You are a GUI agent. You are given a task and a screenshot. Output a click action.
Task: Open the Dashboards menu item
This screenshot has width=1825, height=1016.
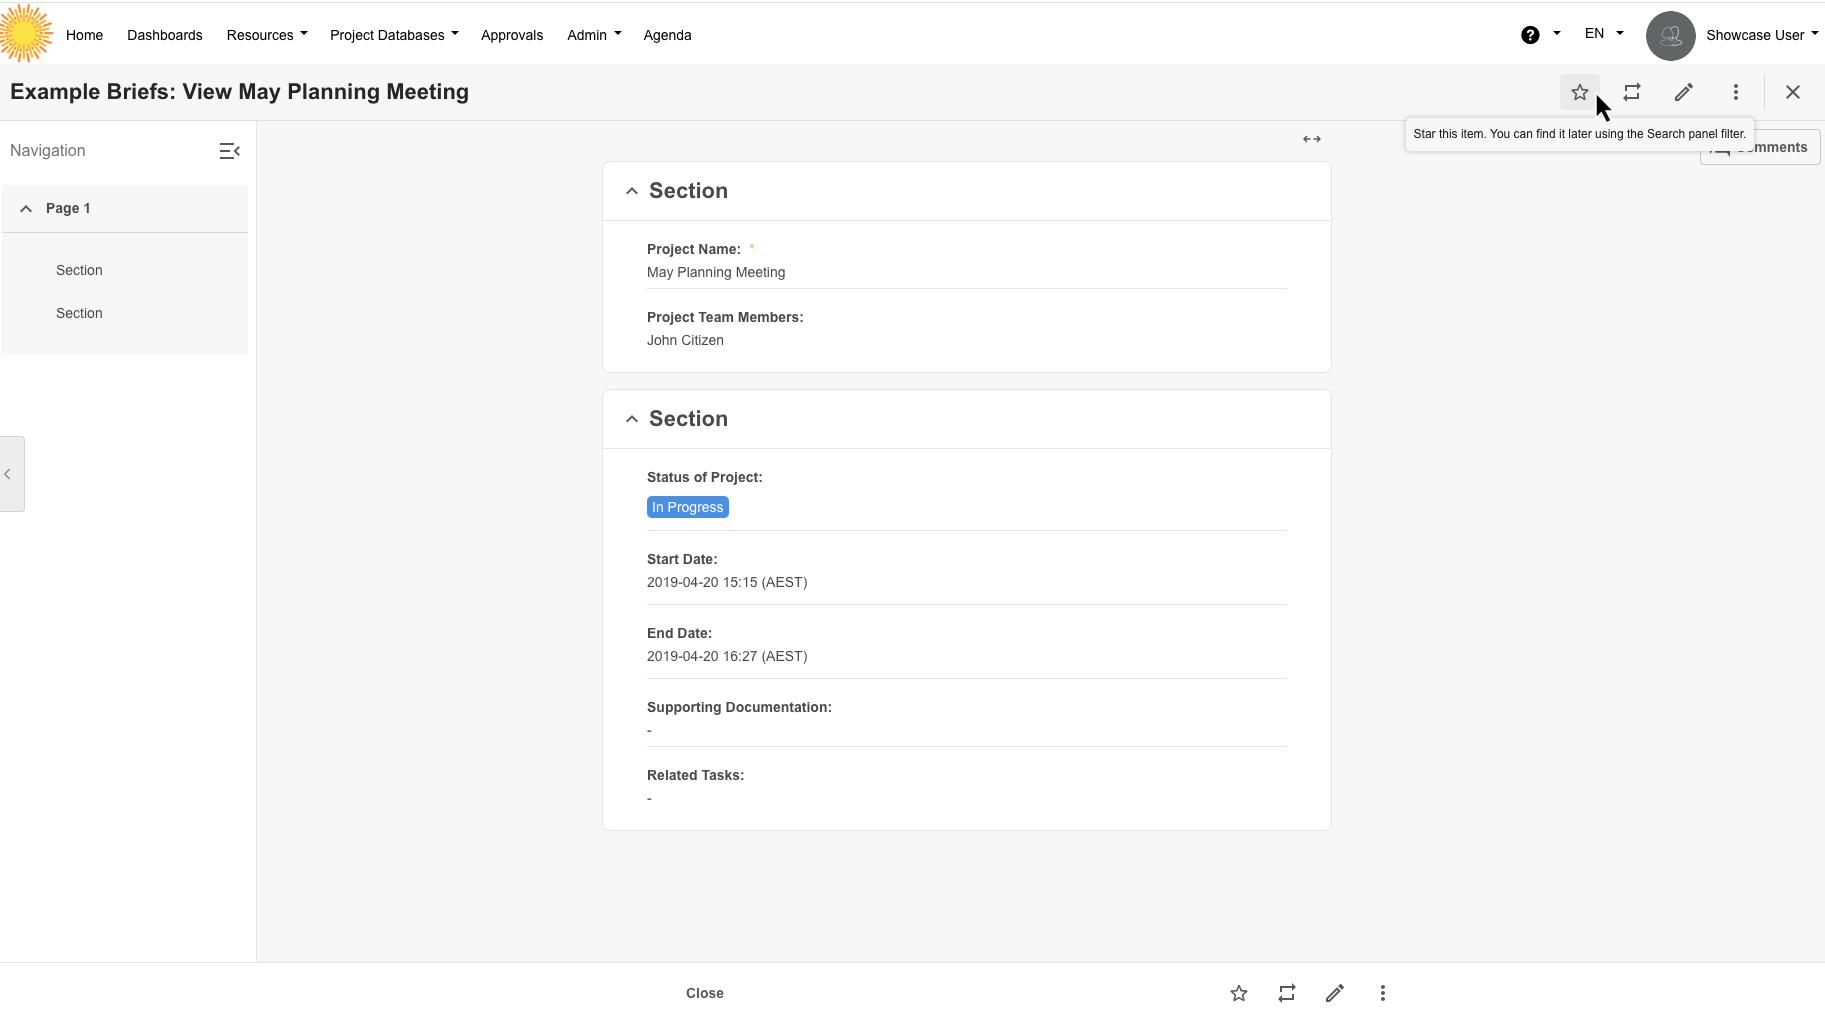coord(164,35)
